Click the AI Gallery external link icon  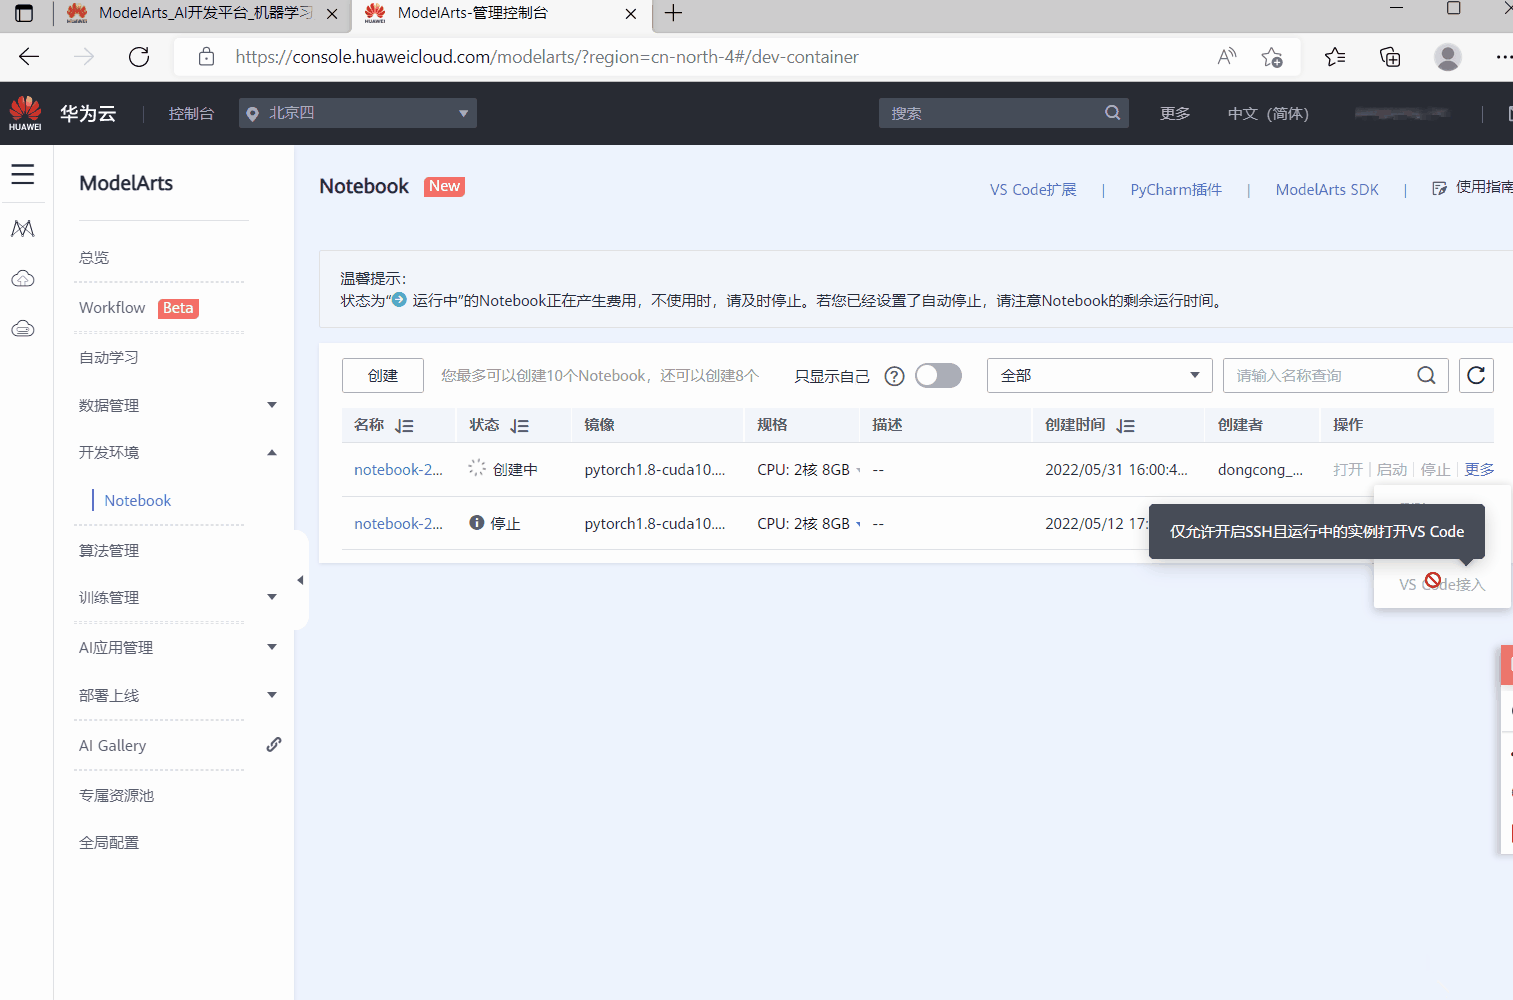click(273, 745)
